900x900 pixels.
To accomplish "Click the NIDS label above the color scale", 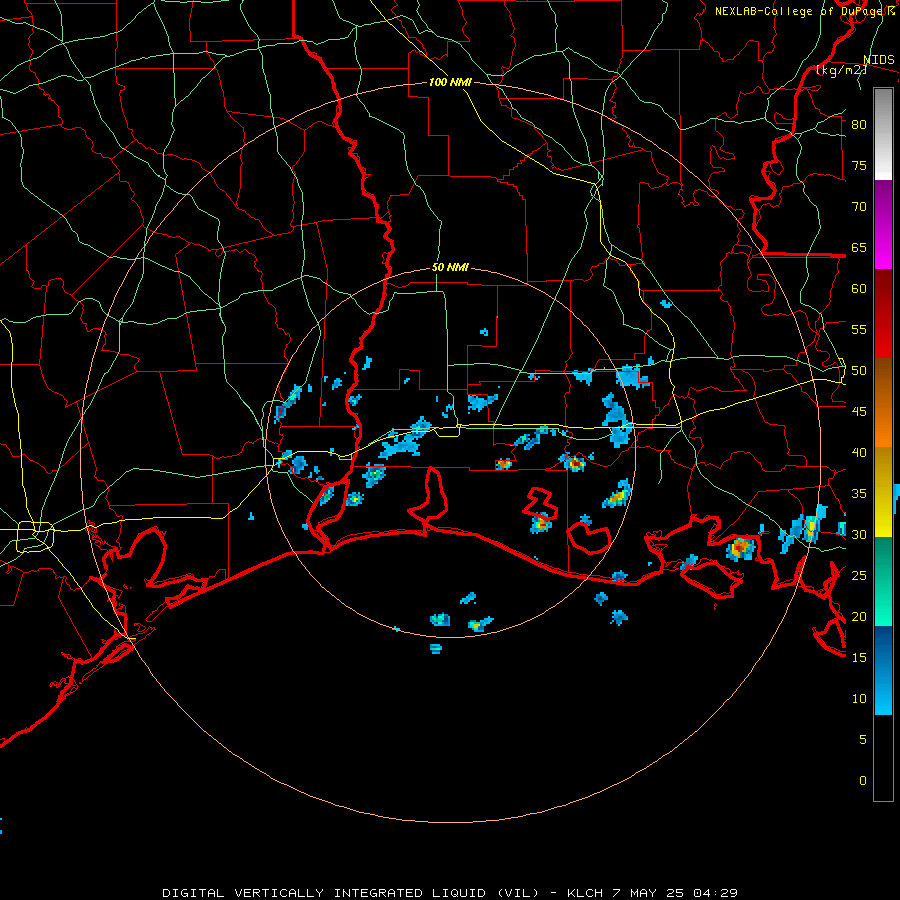I will (x=878, y=60).
